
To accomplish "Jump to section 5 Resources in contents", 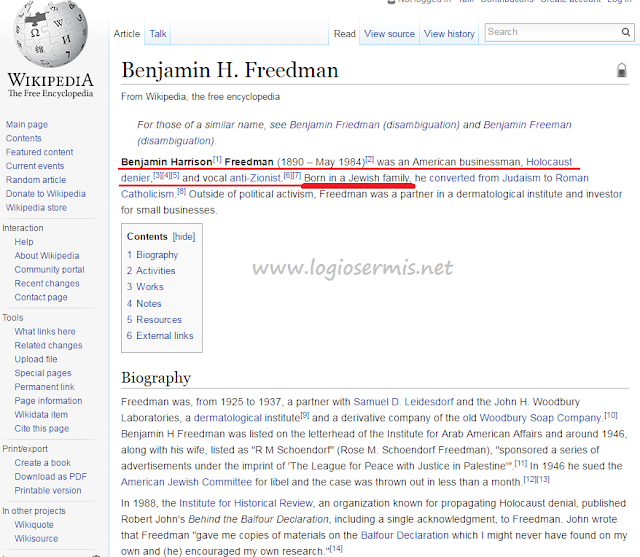I will 154,320.
